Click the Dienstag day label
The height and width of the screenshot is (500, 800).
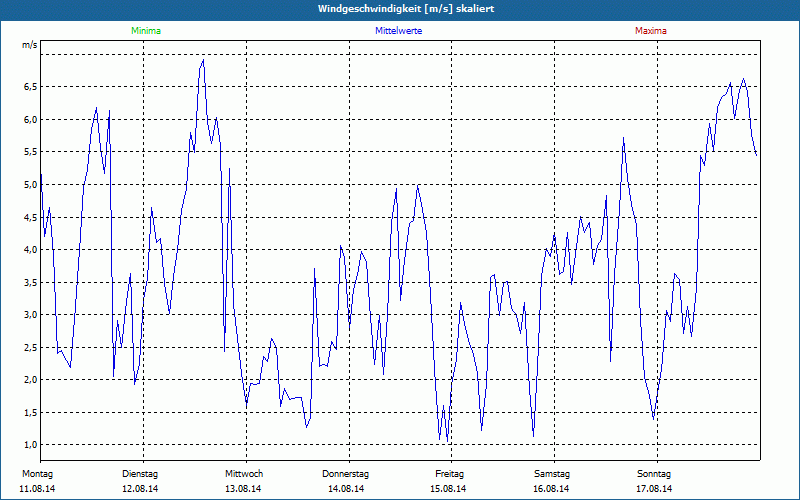pos(140,474)
